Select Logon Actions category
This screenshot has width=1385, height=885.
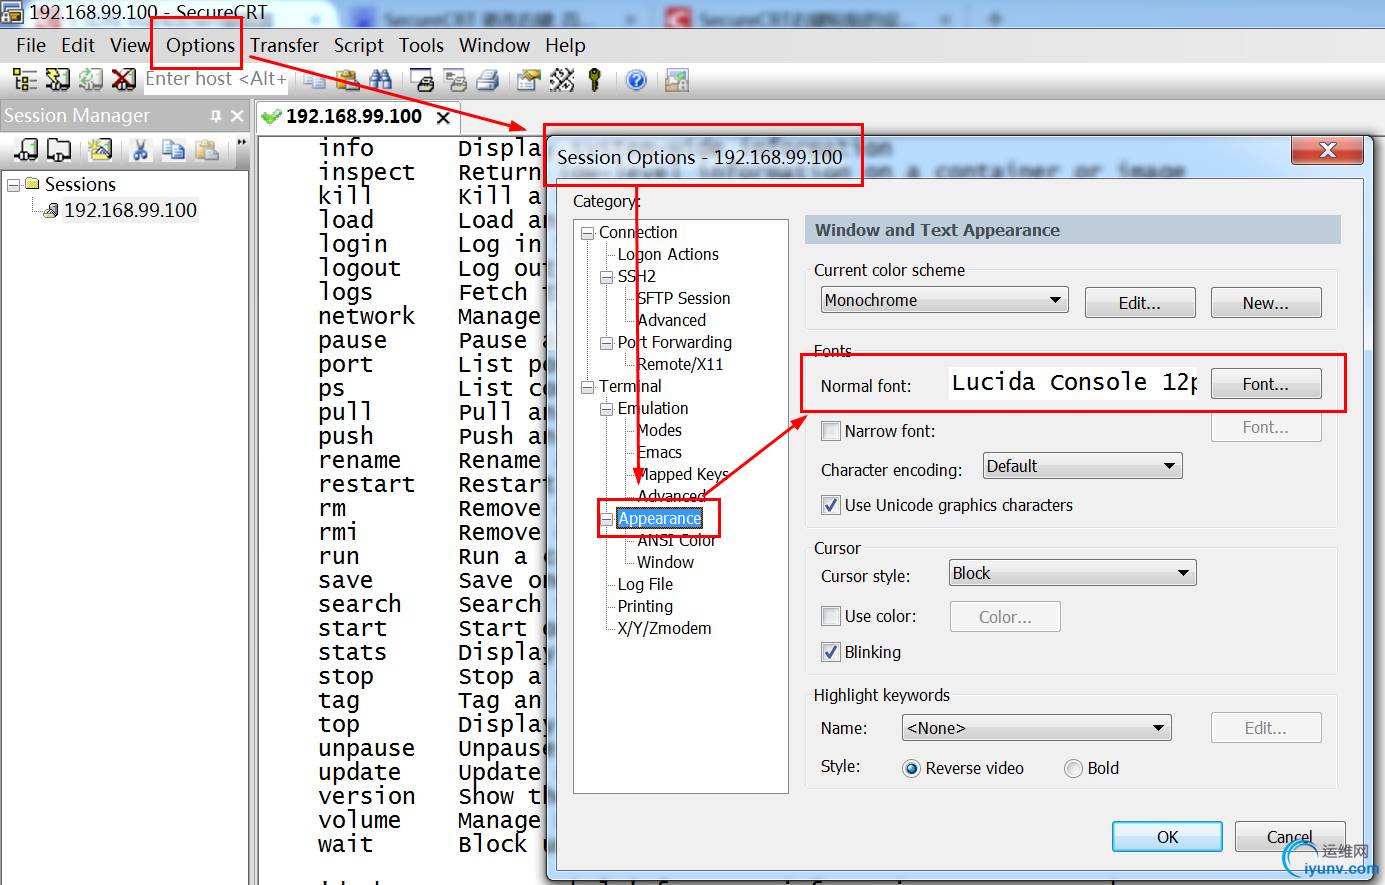point(668,254)
